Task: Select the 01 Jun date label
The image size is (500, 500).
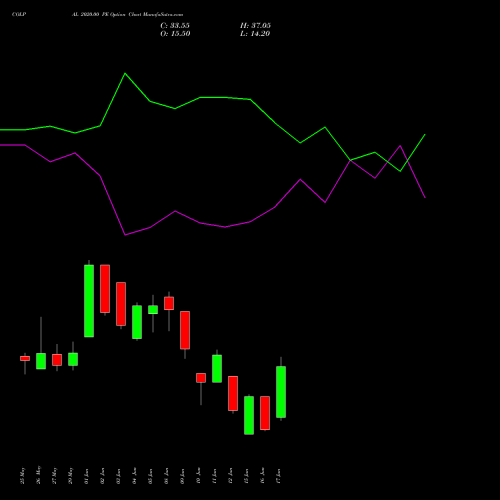Action: click(x=87, y=476)
